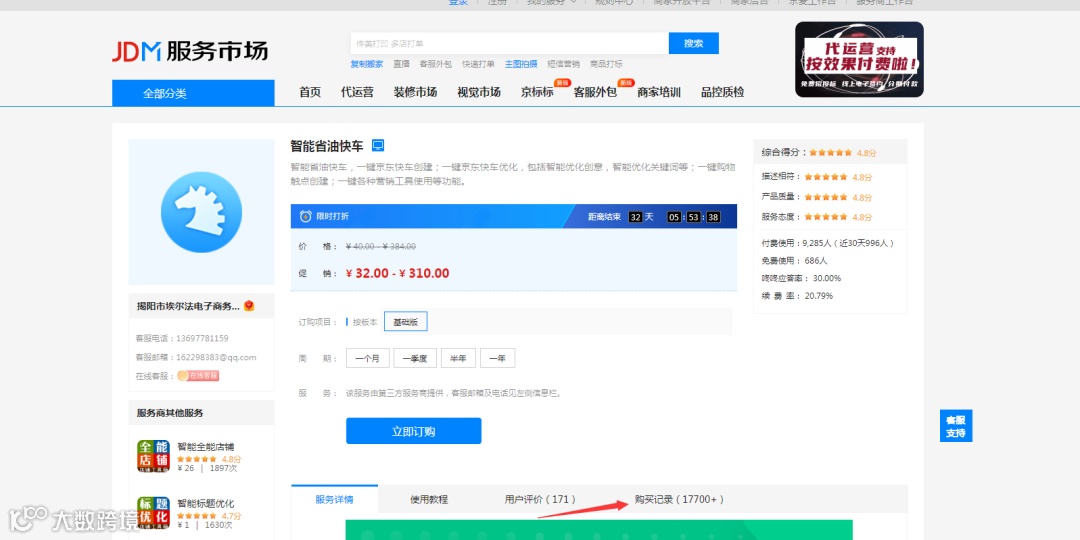Click the 短信营销 hot search link
The image size is (1080, 540).
[x=563, y=64]
